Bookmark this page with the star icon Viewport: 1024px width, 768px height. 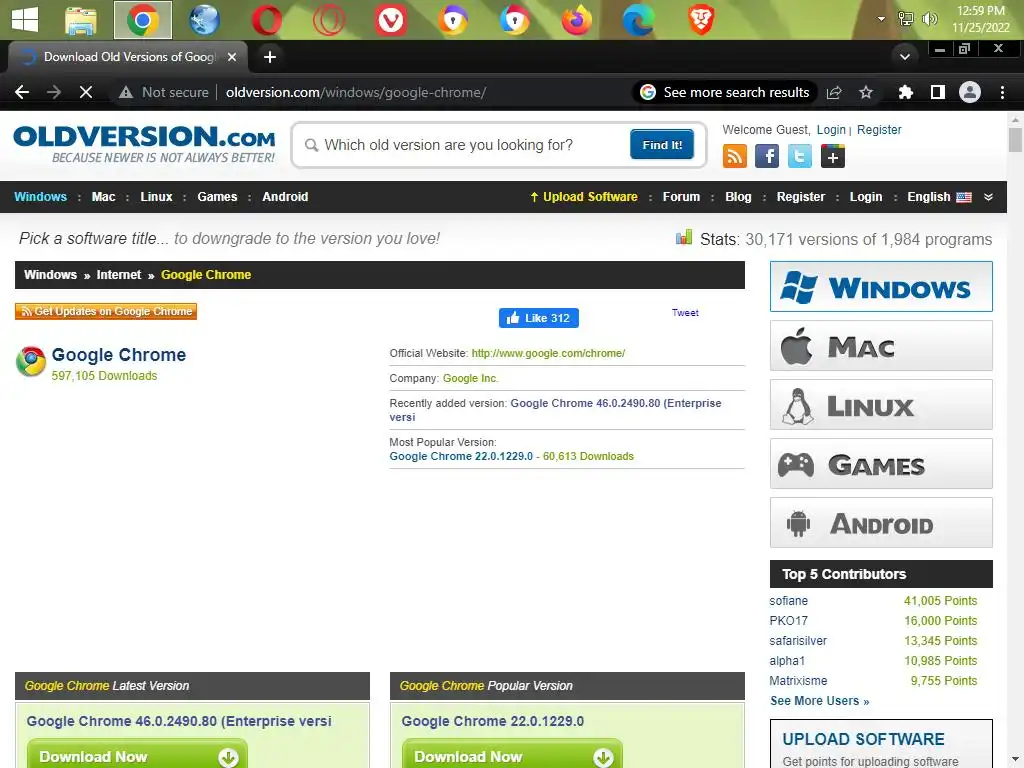tap(866, 92)
